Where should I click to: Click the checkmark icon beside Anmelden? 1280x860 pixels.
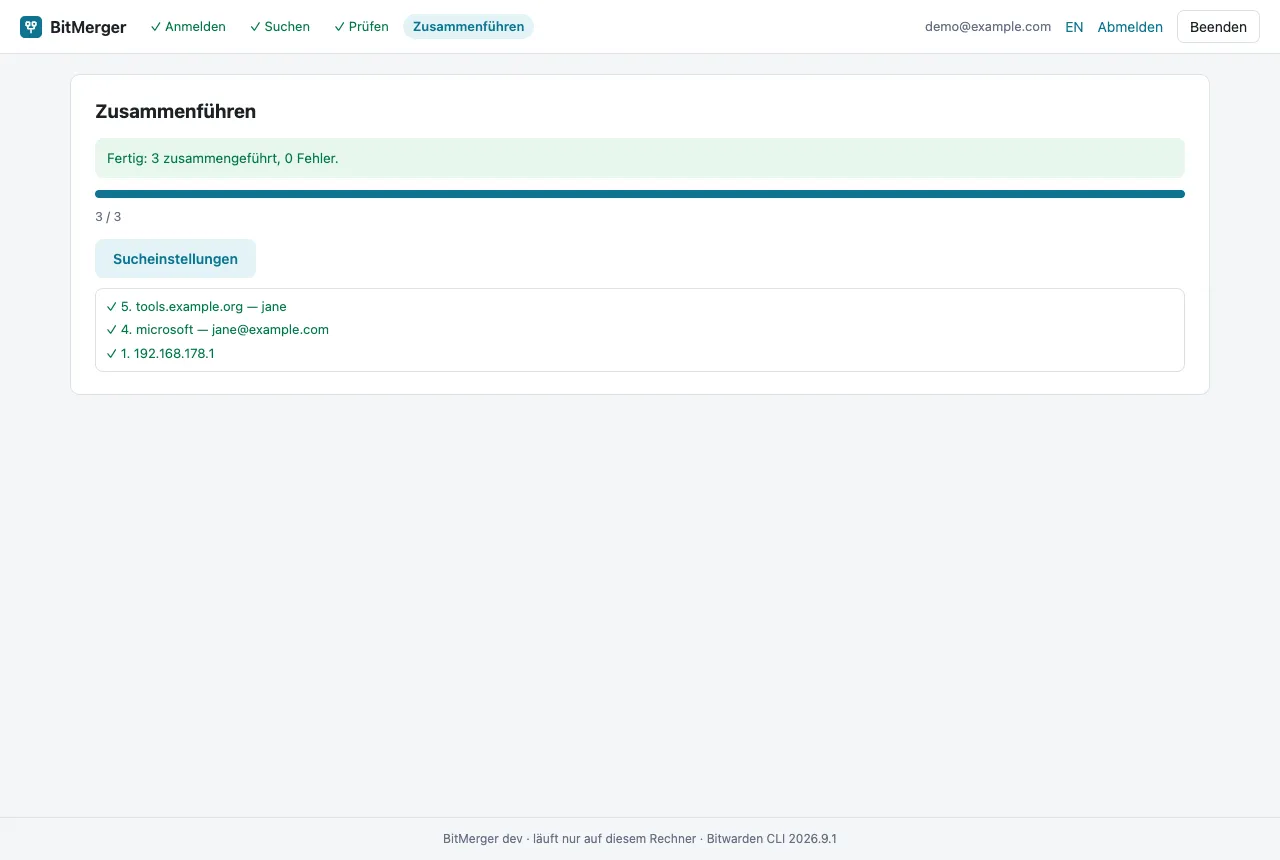click(x=156, y=27)
